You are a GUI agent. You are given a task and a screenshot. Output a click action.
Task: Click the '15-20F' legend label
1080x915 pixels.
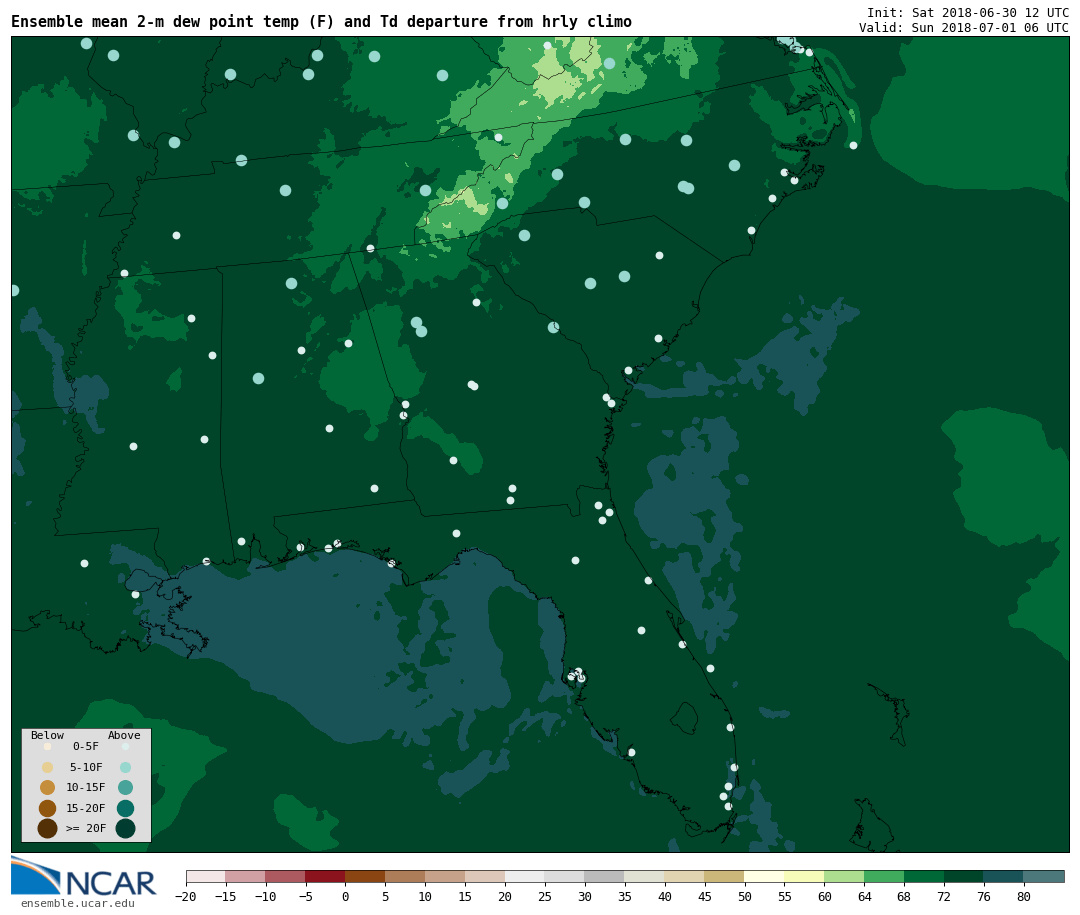pos(86,808)
